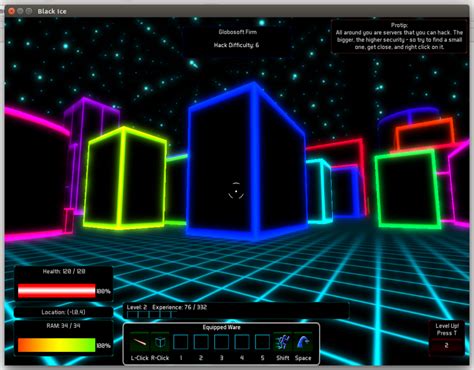
Task: Close the Black Ice window
Action: [11, 11]
